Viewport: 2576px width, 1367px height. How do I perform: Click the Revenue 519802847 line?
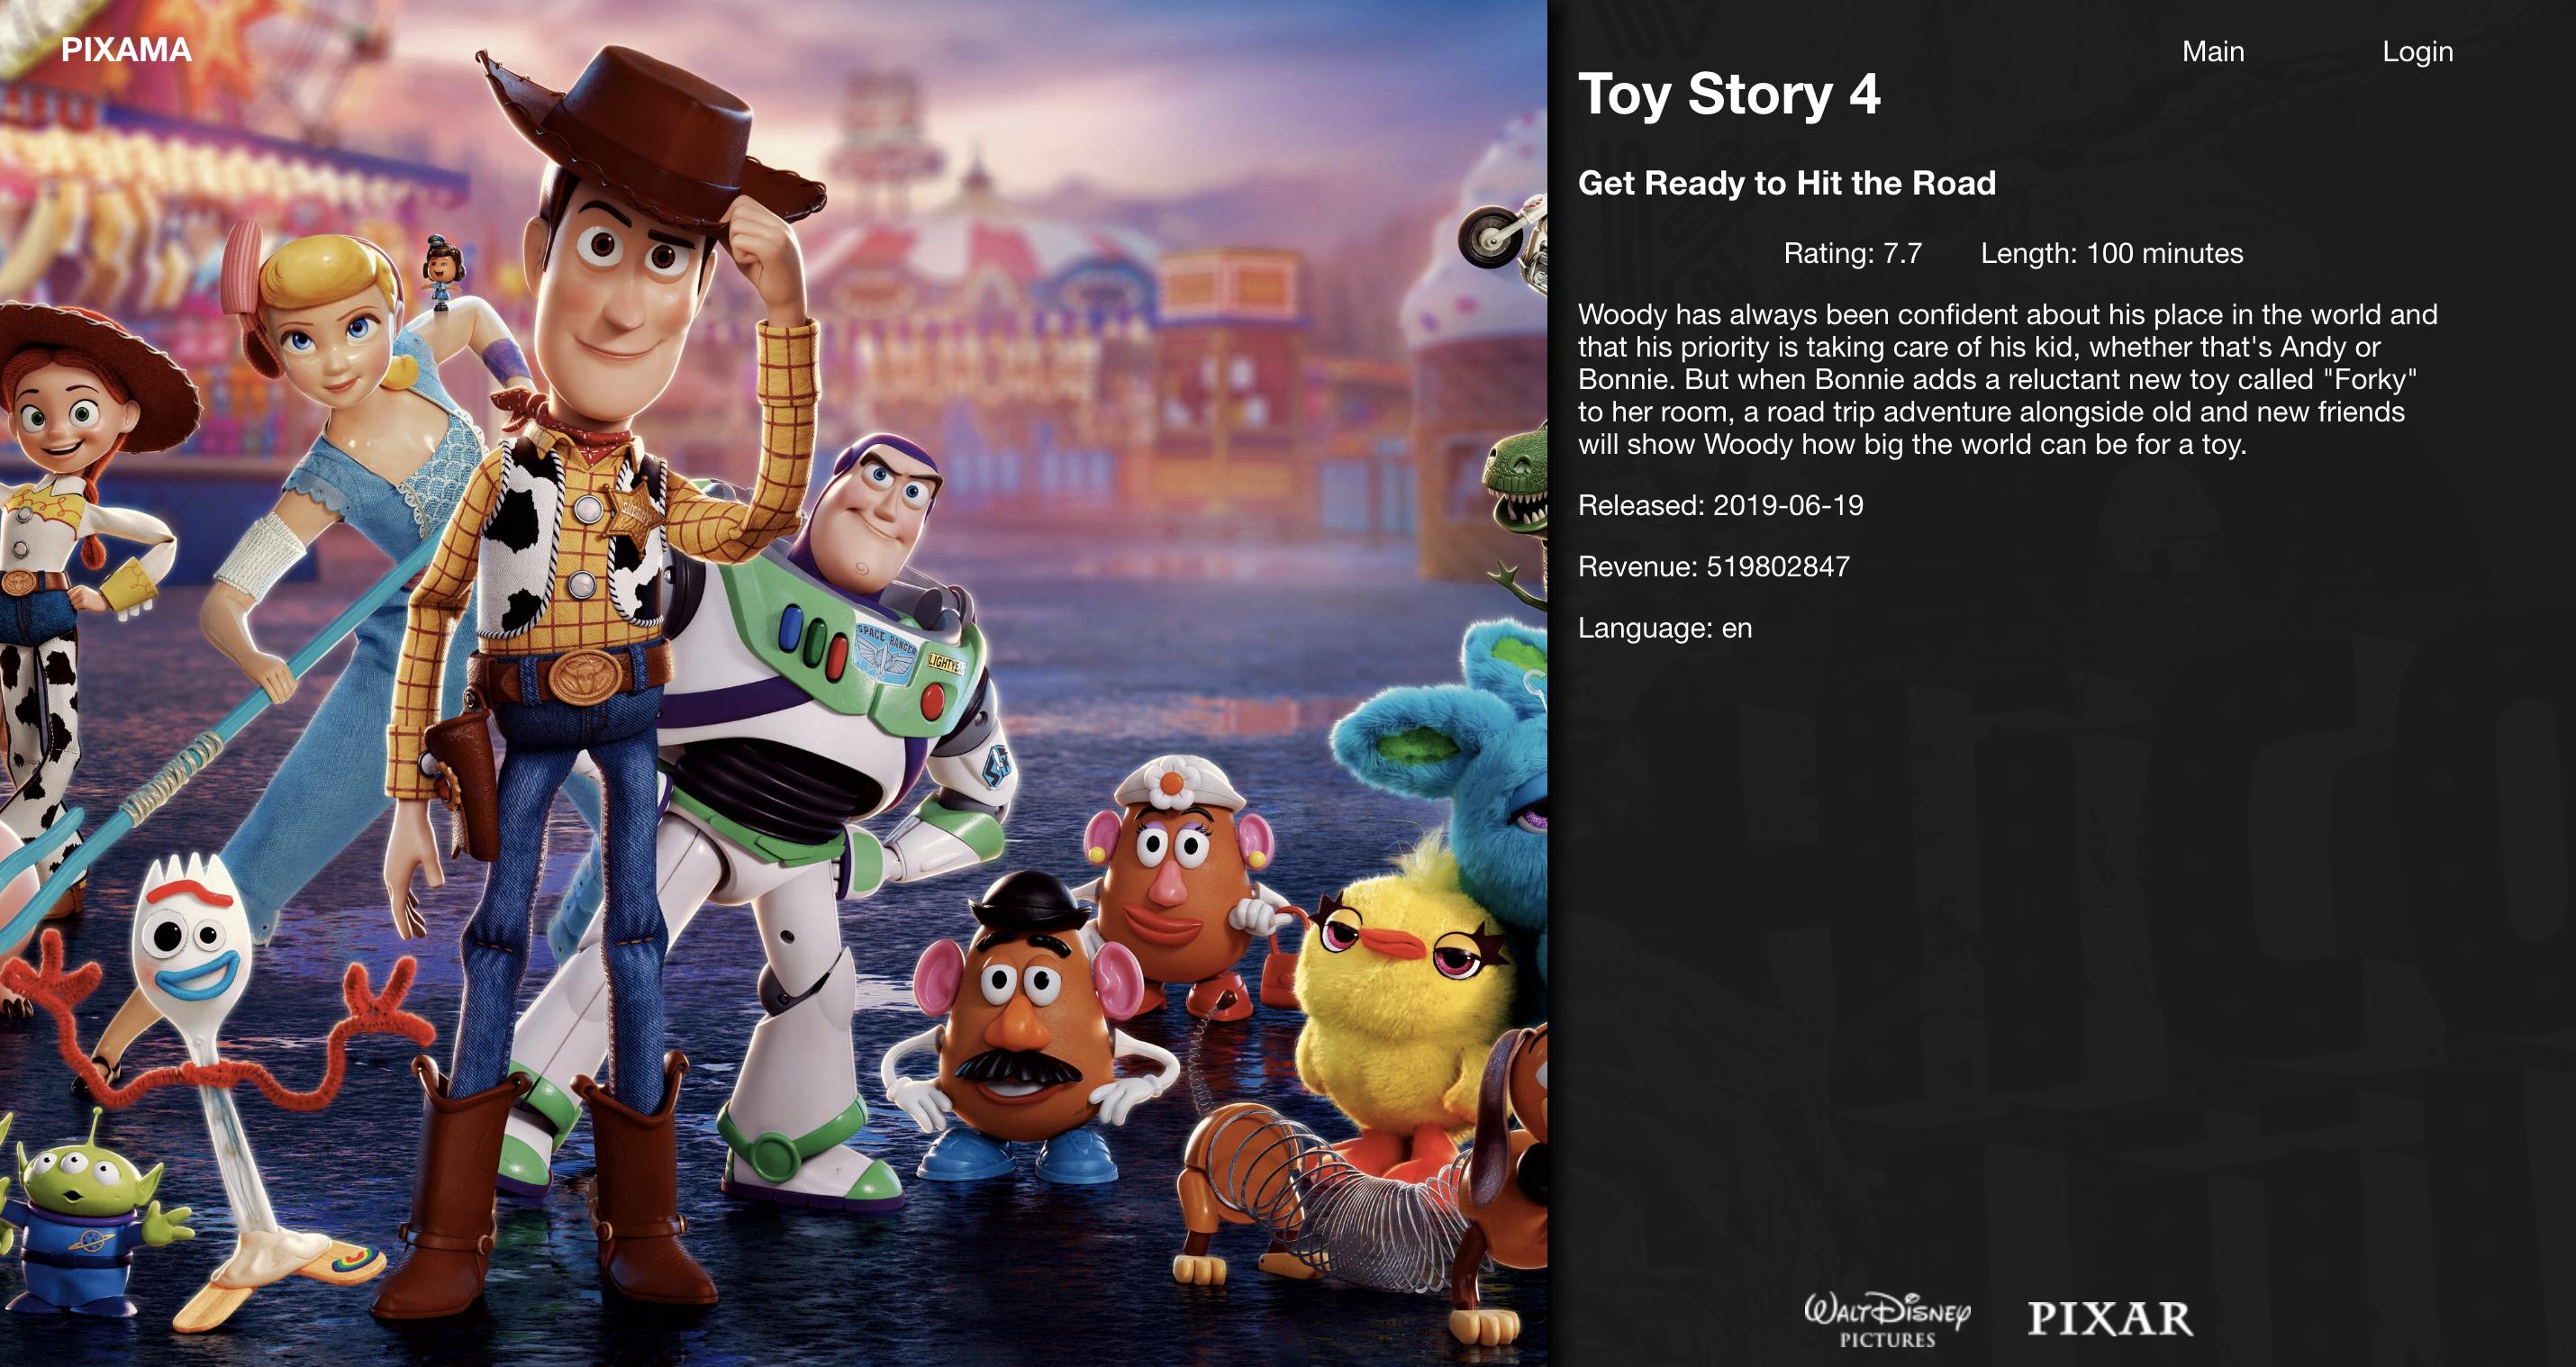pyautogui.click(x=1713, y=566)
